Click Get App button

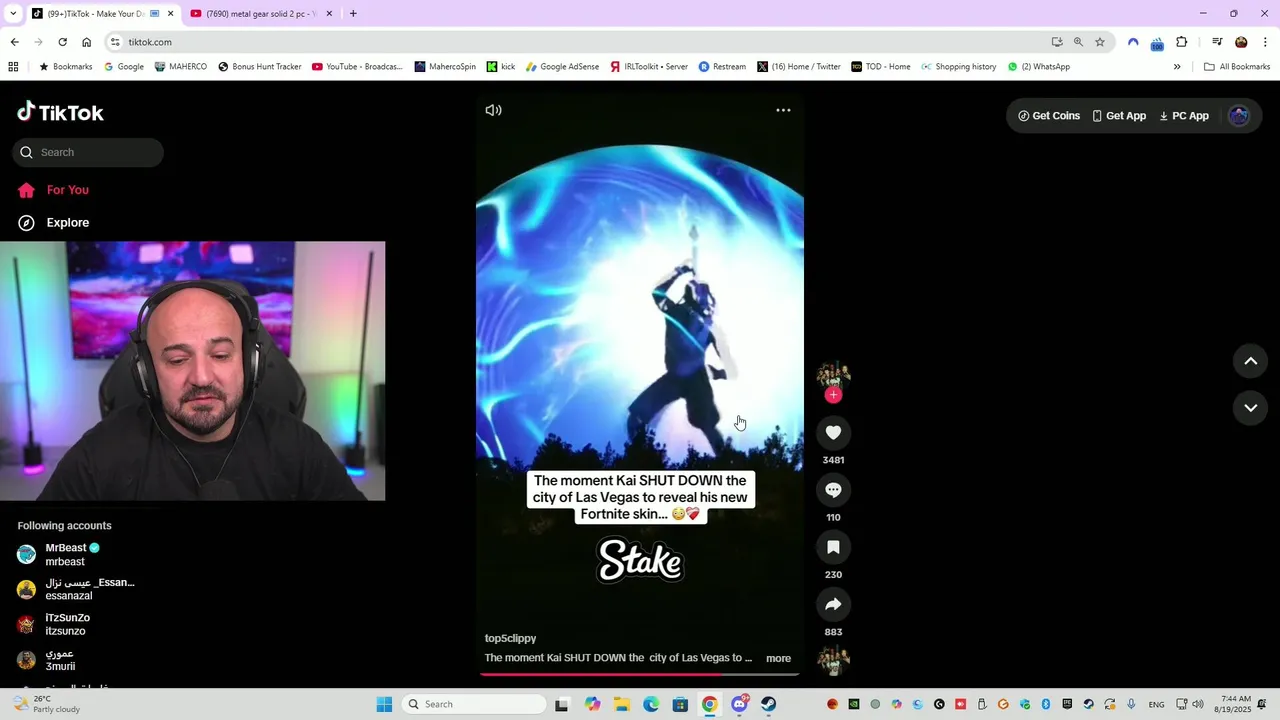[x=1119, y=116]
